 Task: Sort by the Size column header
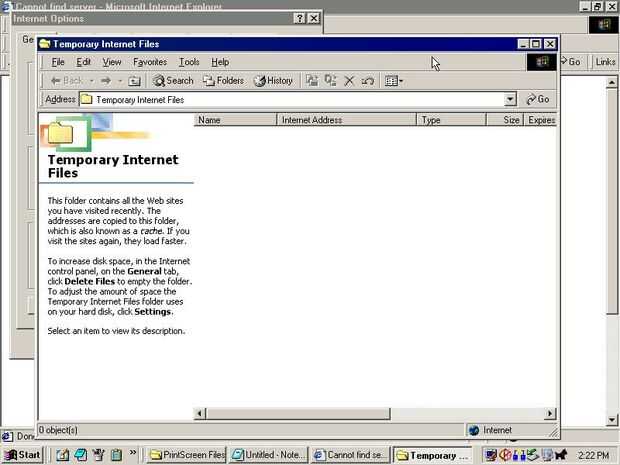[505, 120]
